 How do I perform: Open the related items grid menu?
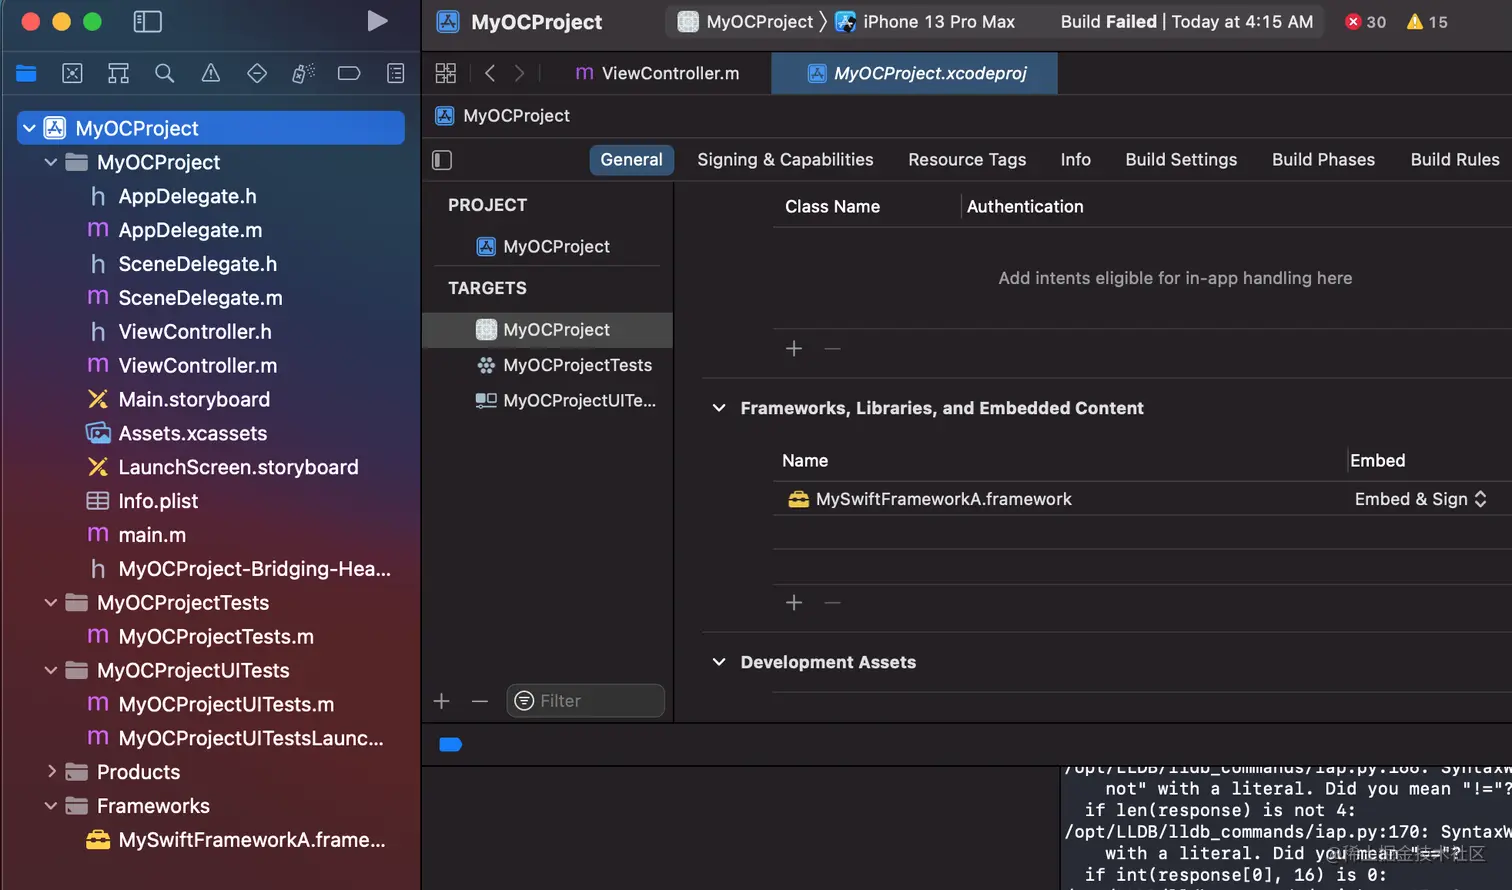pyautogui.click(x=446, y=73)
